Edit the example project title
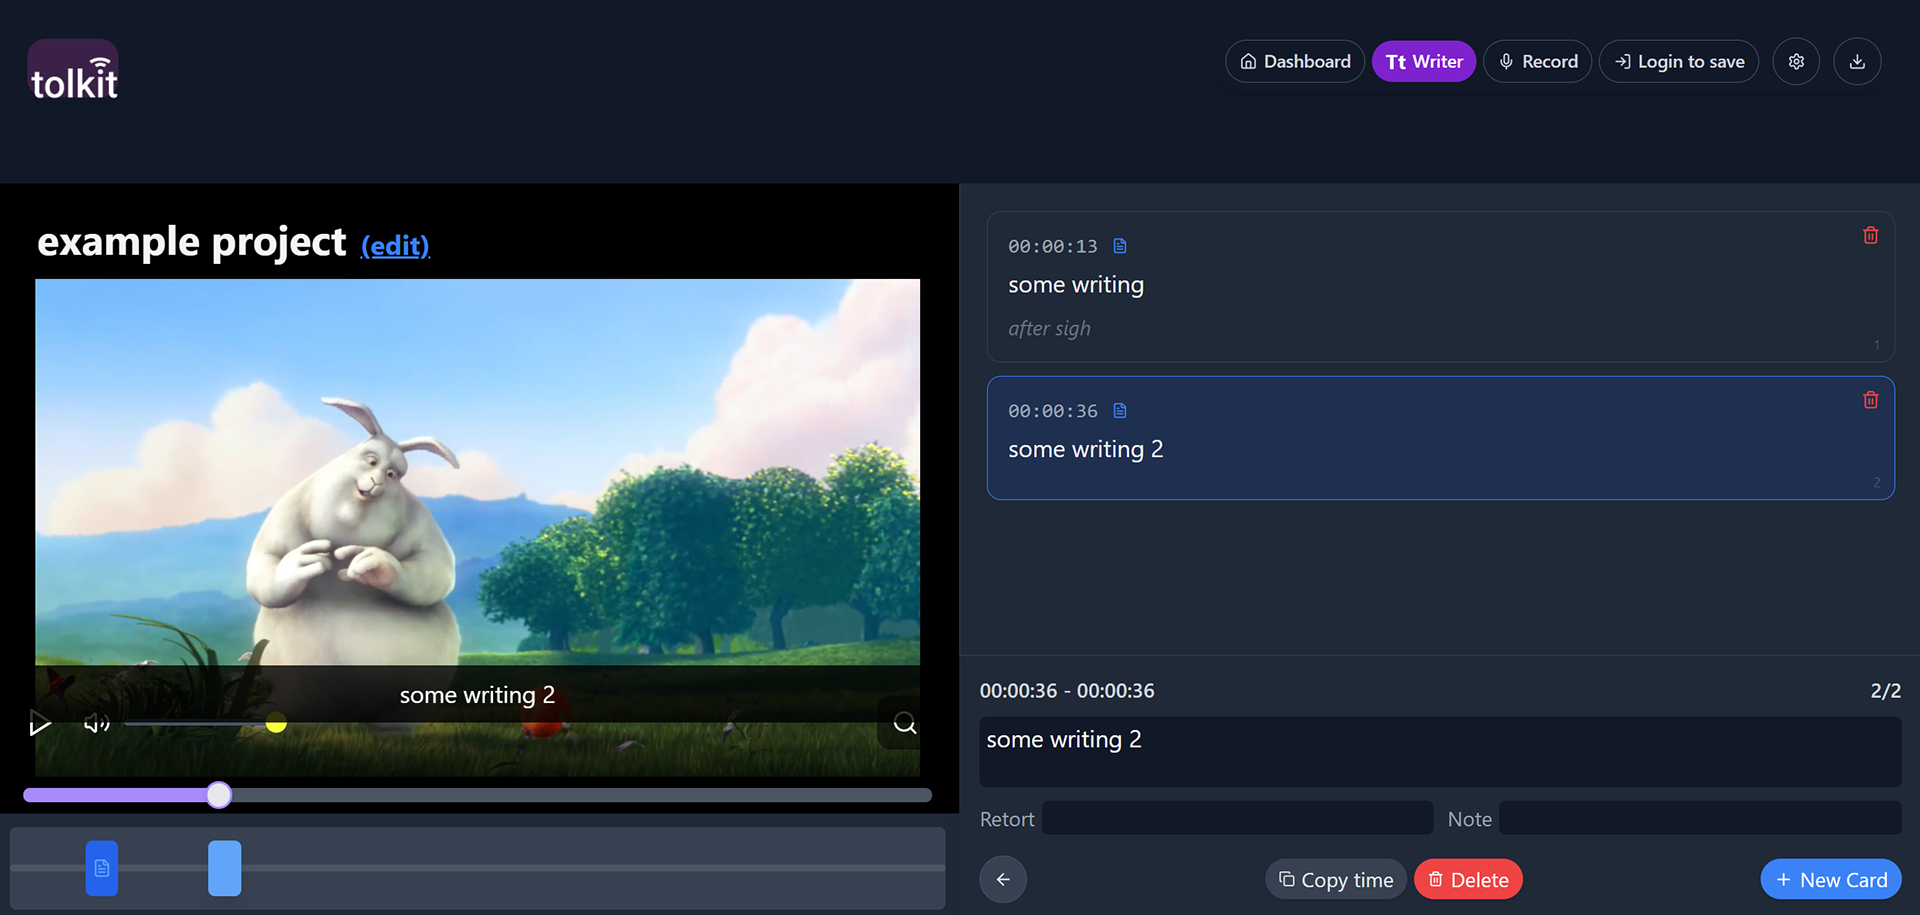This screenshot has width=1920, height=915. tap(395, 245)
